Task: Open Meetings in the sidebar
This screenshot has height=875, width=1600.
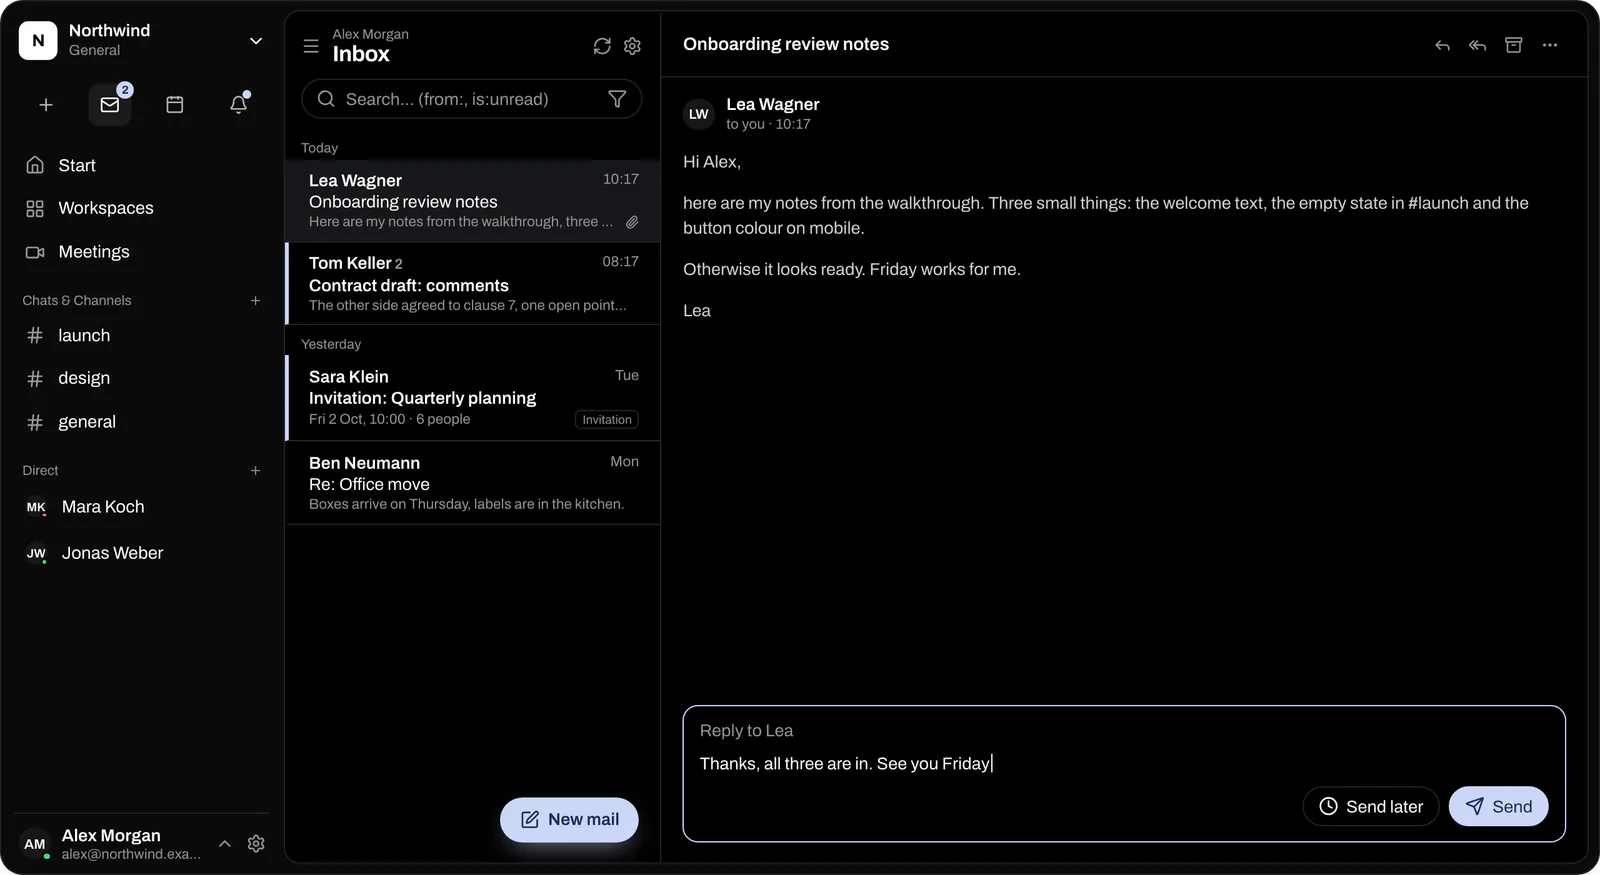Action: coord(142,252)
